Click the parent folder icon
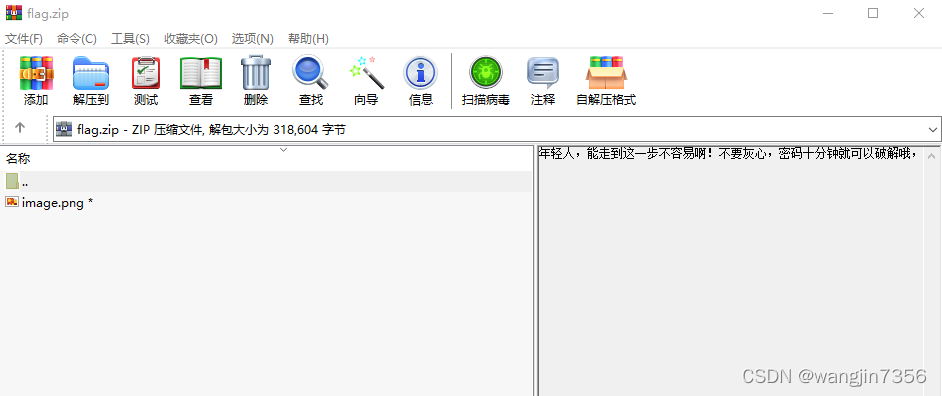 12,181
